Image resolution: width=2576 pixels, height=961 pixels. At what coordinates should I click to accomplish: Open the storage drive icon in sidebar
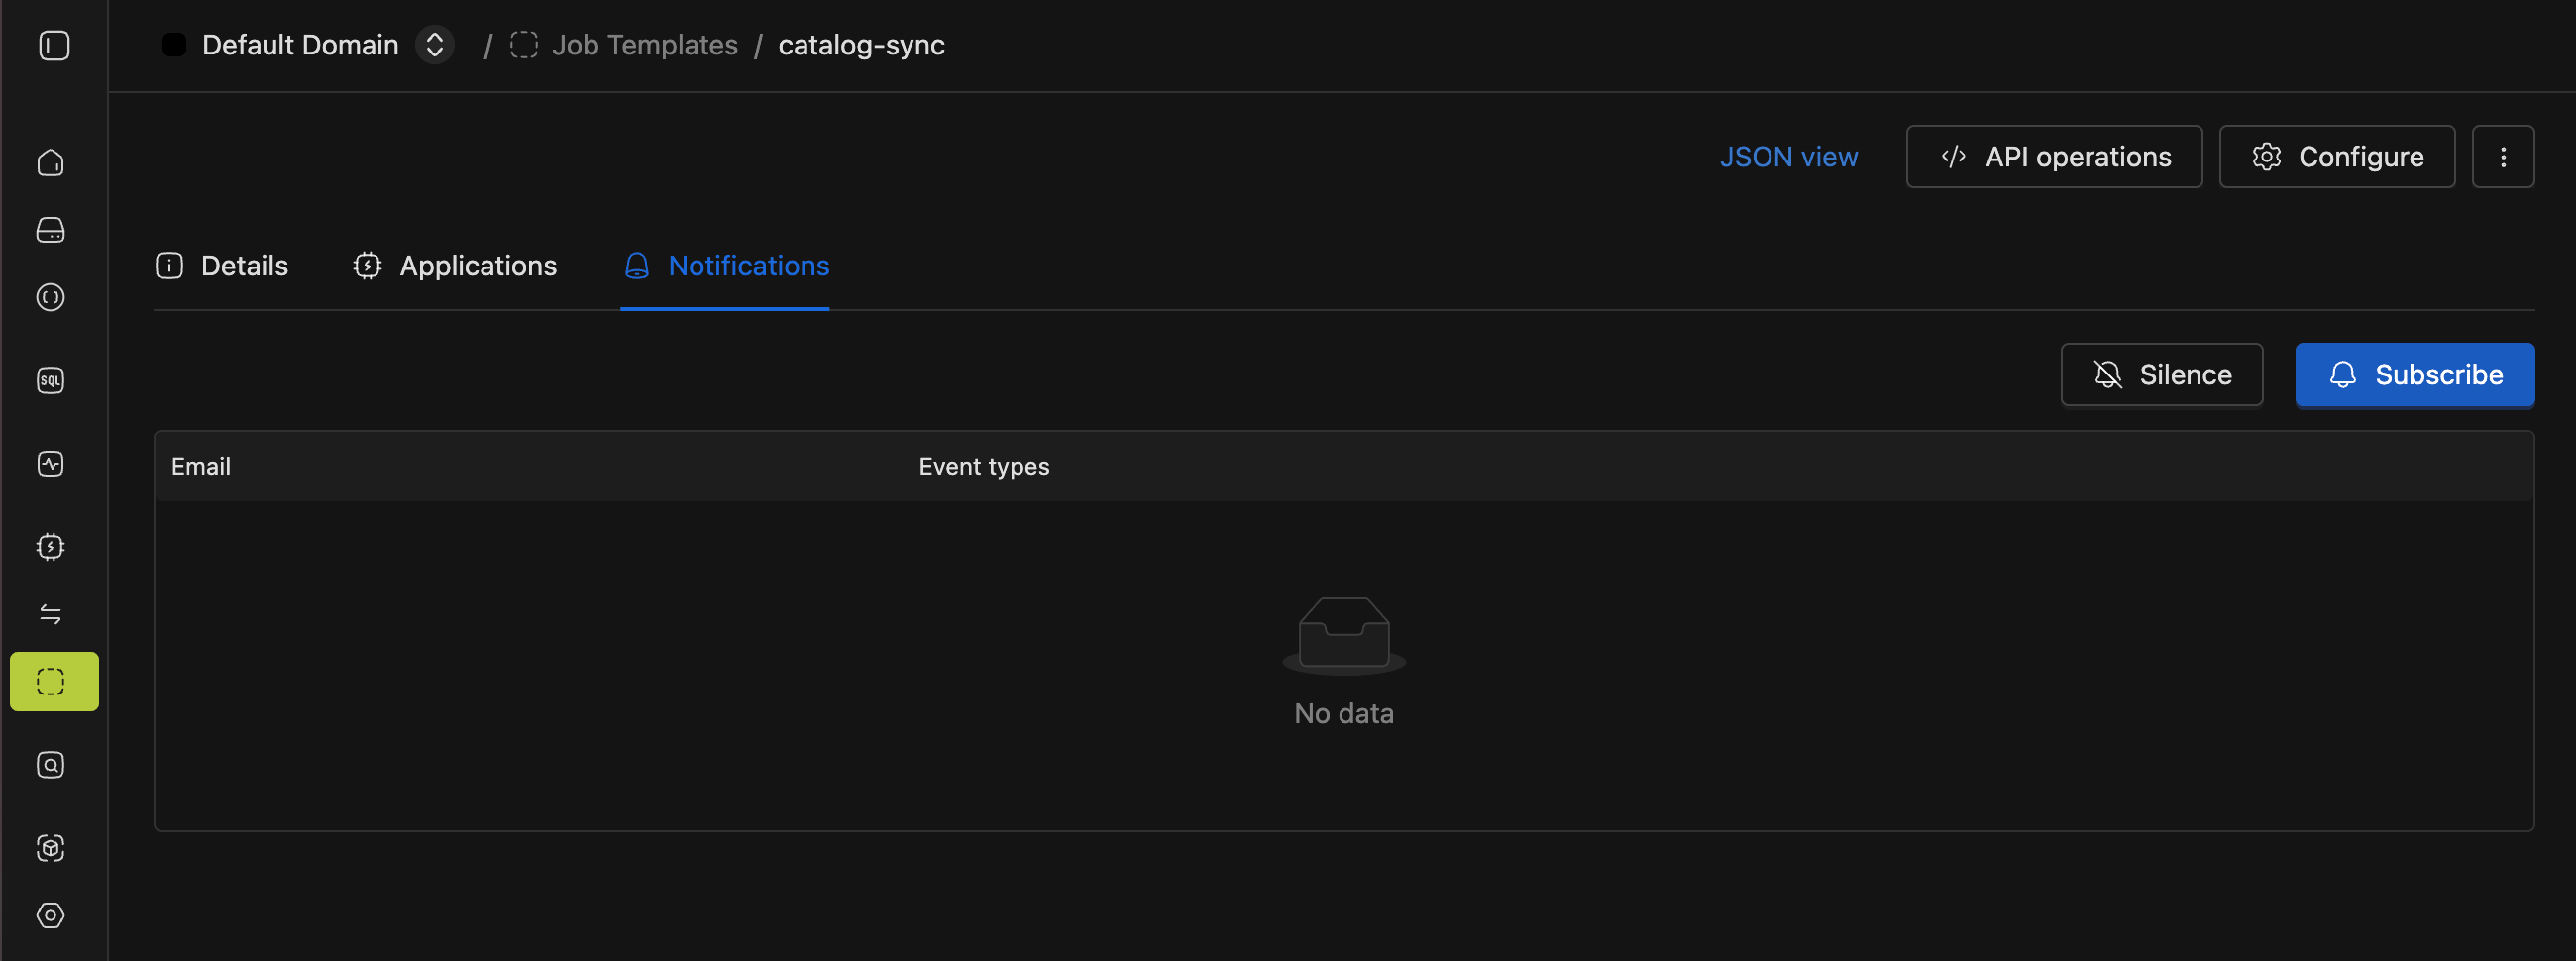click(x=51, y=230)
